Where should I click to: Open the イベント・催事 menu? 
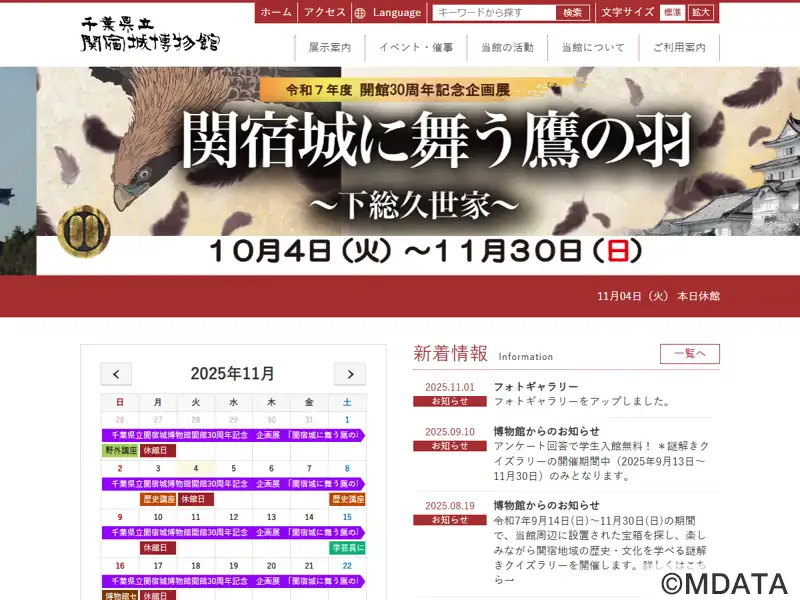coord(416,47)
